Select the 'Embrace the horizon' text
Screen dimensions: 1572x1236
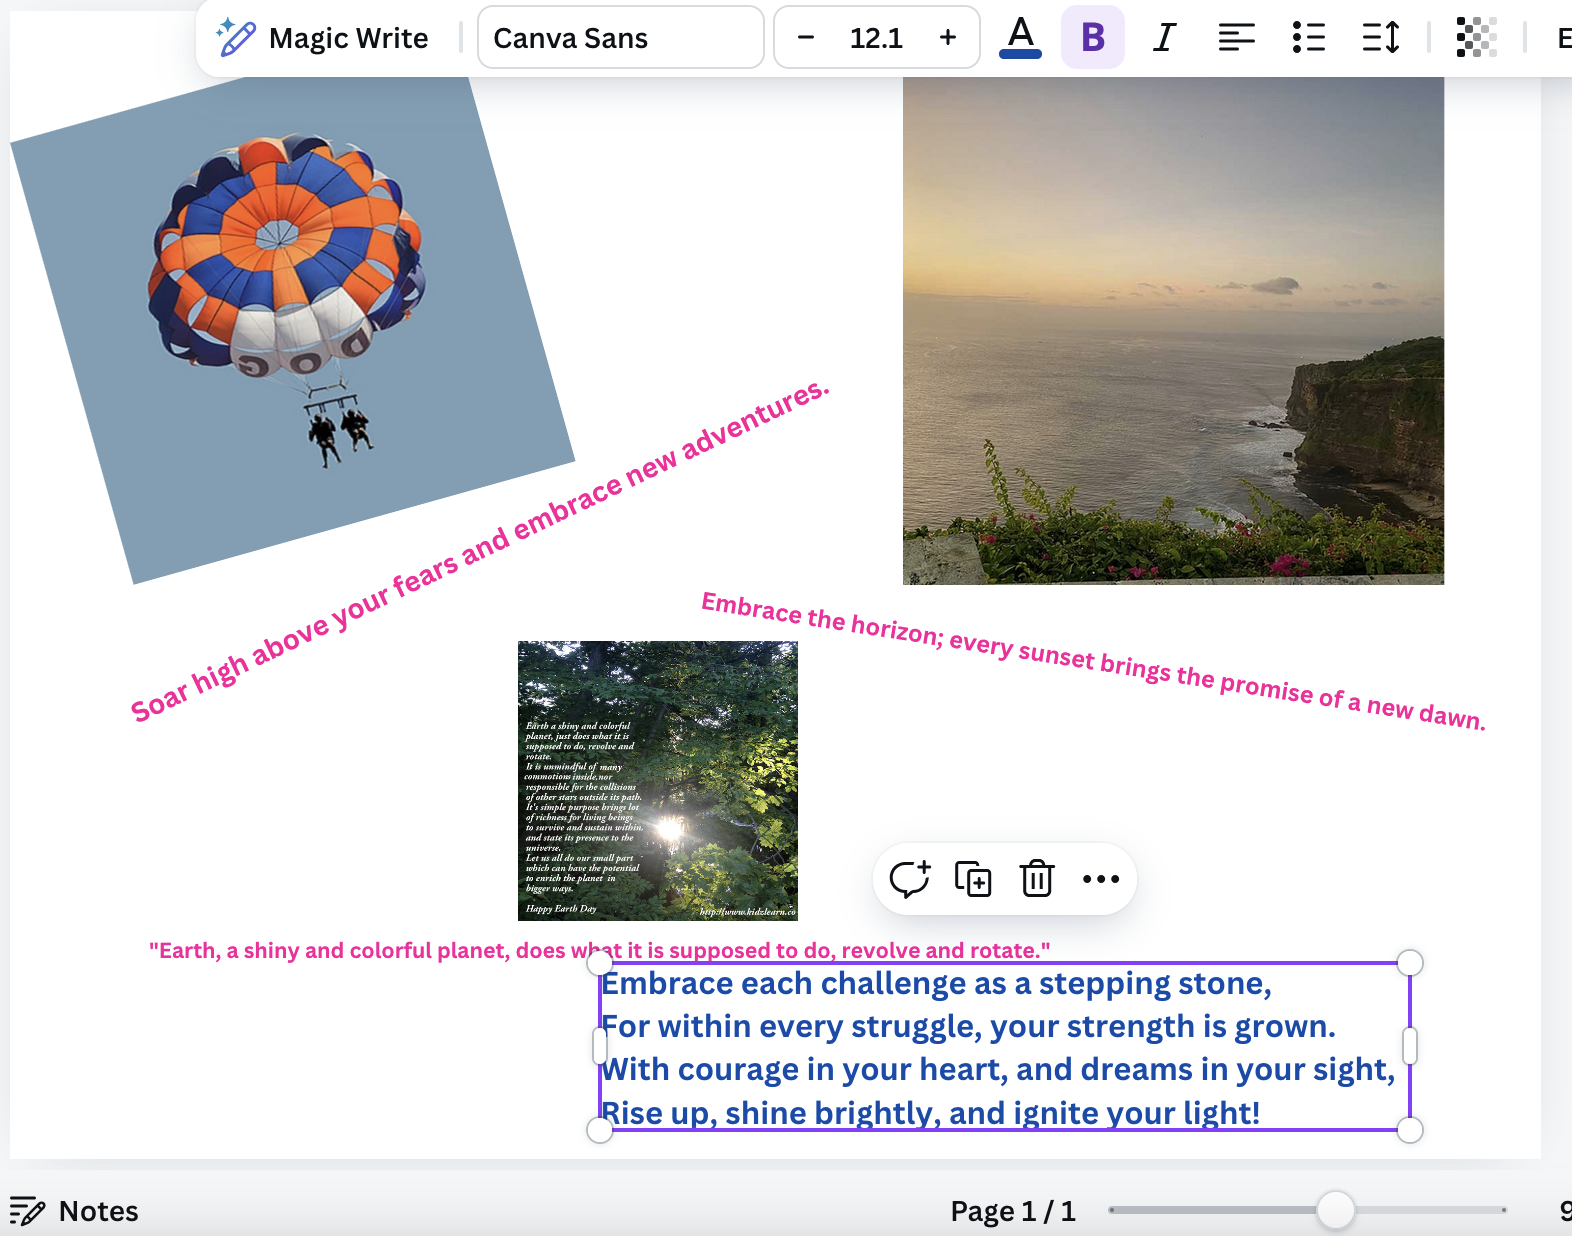point(1093,661)
